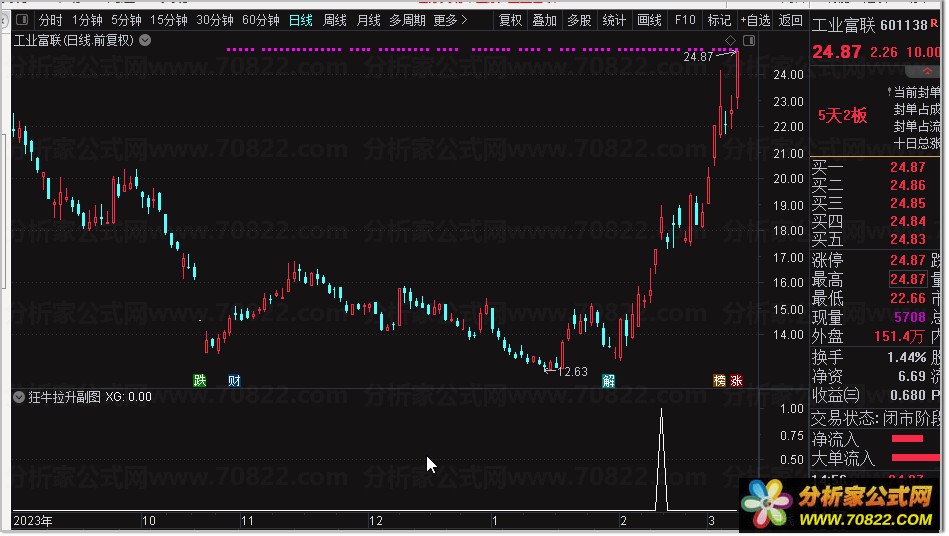This screenshot has height=536, width=949.
Task: Select the 1分钟 period
Action: pyautogui.click(x=87, y=21)
